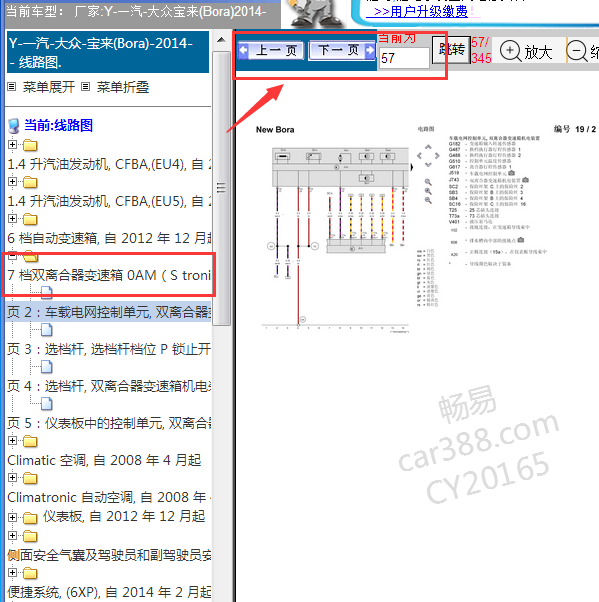Click the 跳转 jump button
Screen dimensions: 599x602
click(451, 50)
